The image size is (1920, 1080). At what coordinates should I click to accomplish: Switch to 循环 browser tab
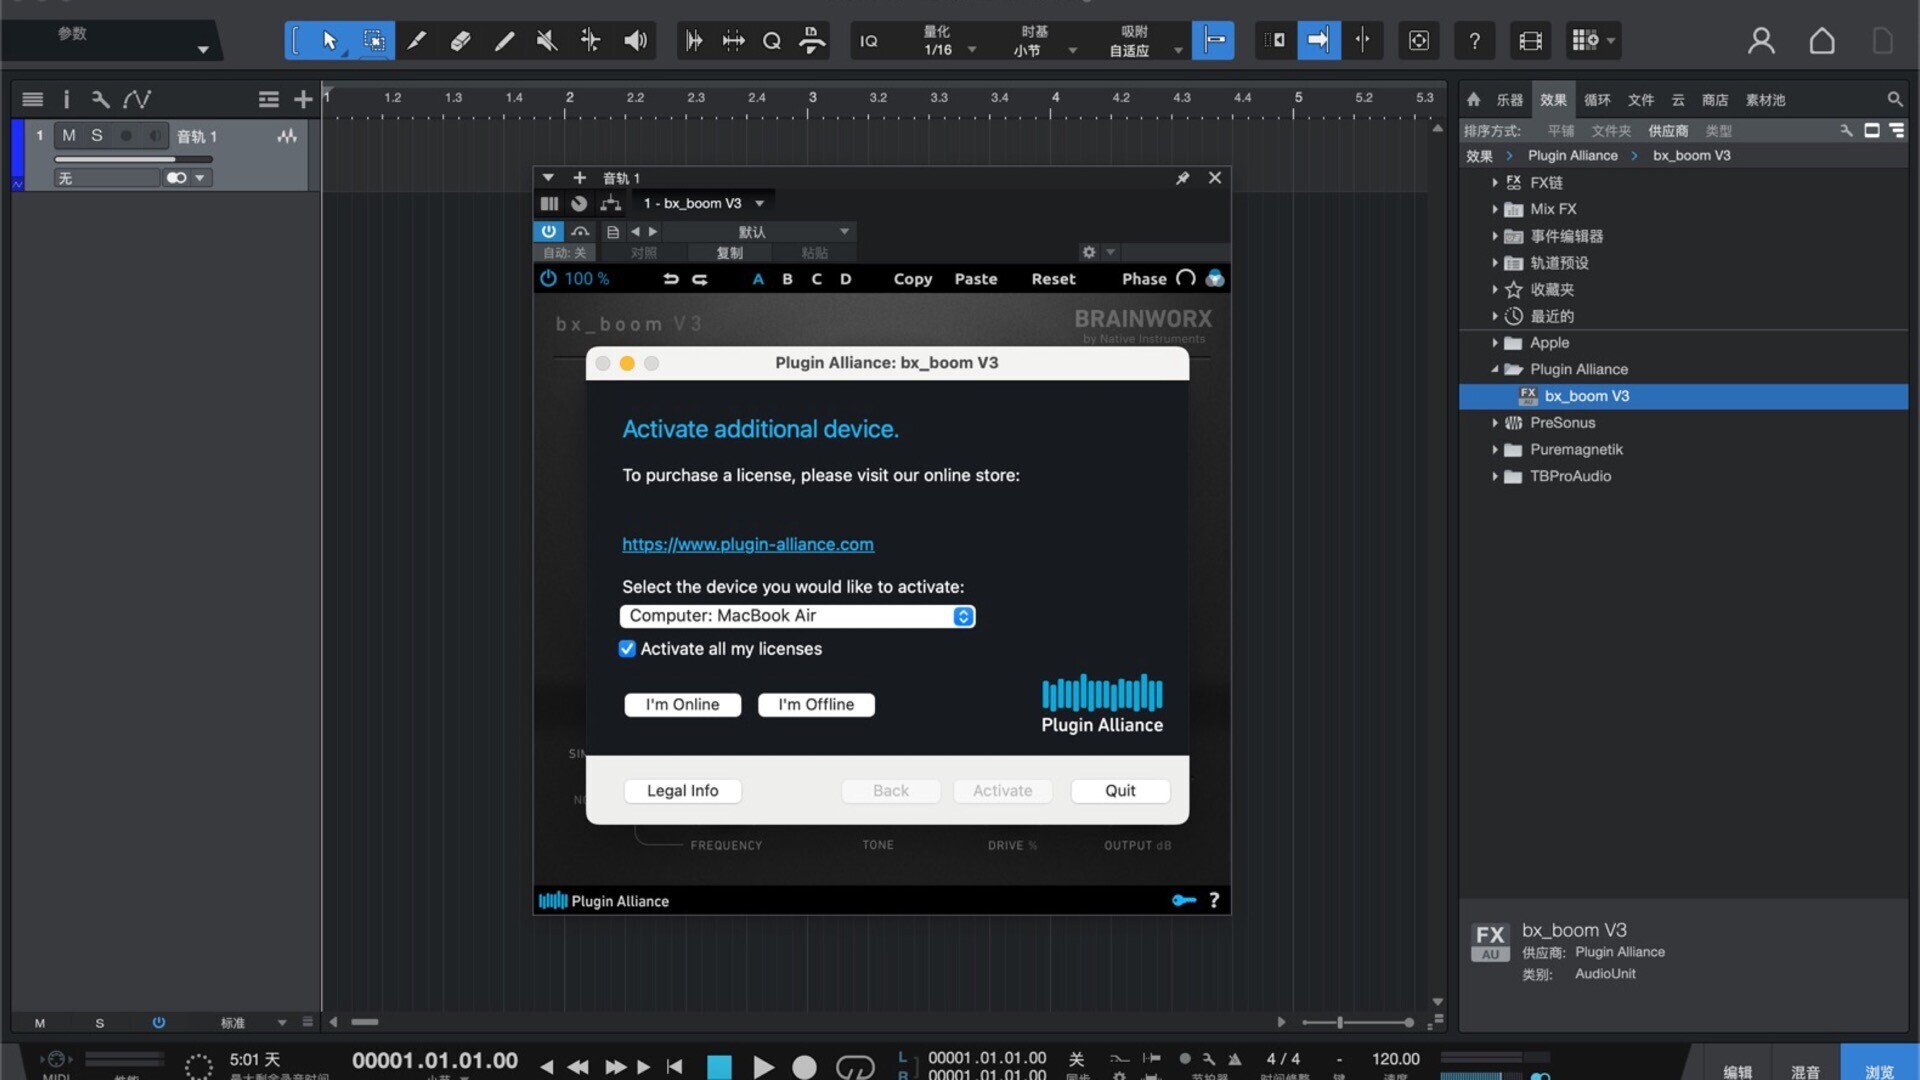(1597, 100)
